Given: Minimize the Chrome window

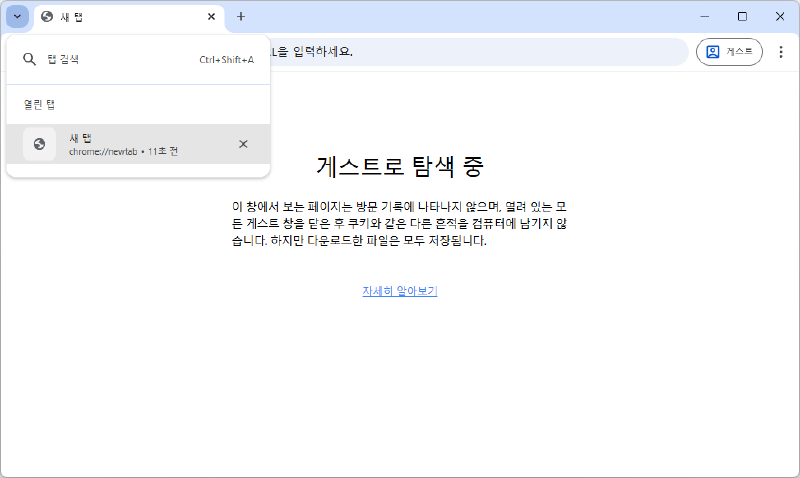Looking at the screenshot, I should 705,16.
